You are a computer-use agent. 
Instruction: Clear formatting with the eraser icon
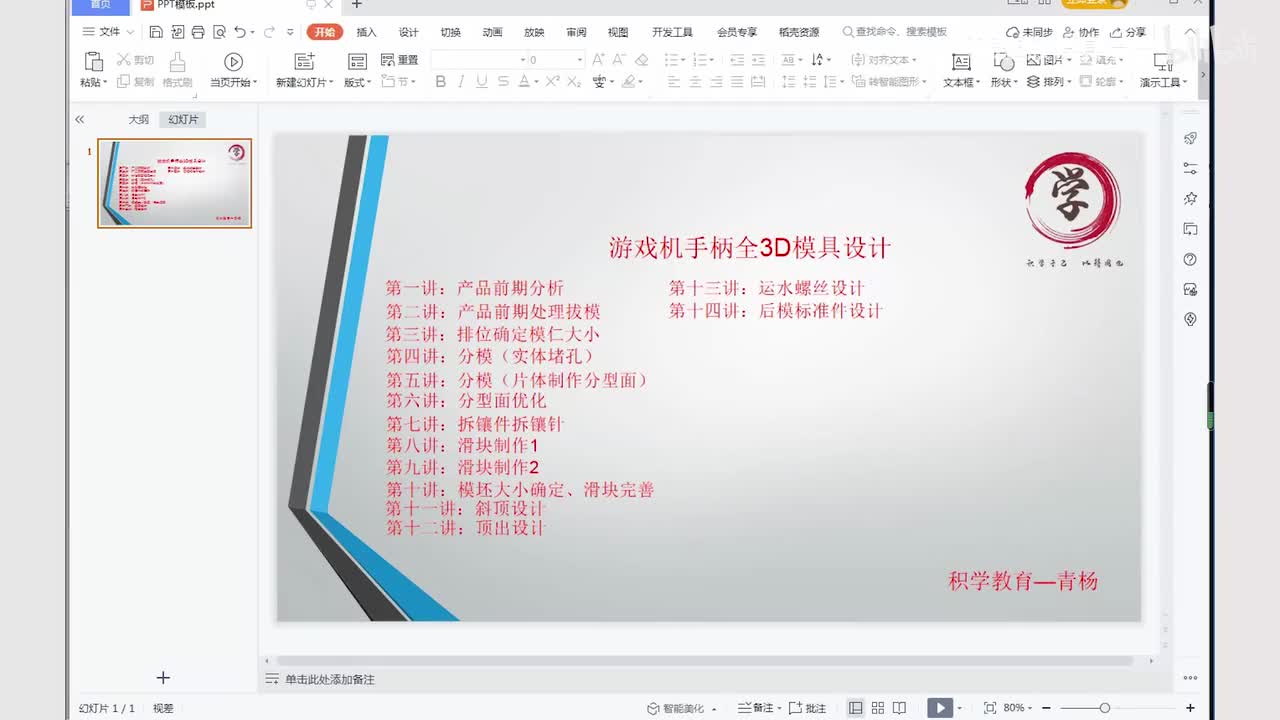(641, 60)
